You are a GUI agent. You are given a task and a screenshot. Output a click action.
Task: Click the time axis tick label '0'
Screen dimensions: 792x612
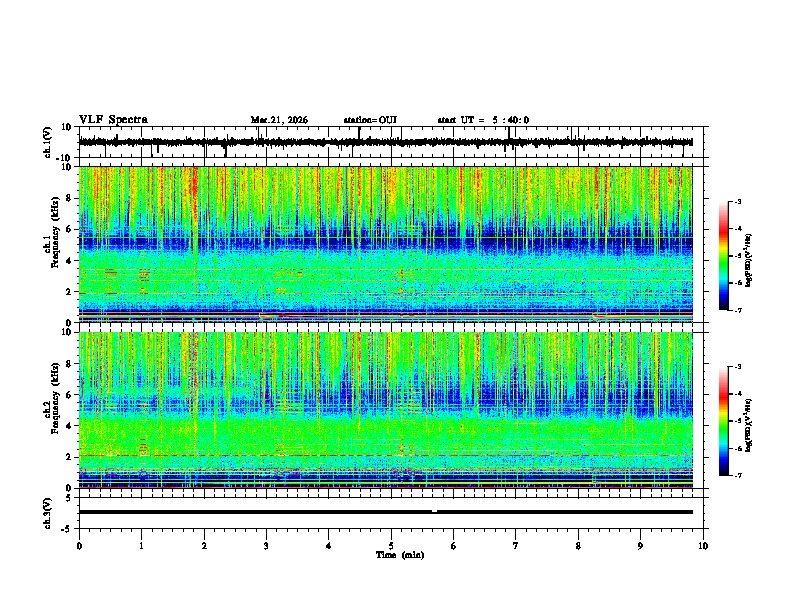(79, 546)
